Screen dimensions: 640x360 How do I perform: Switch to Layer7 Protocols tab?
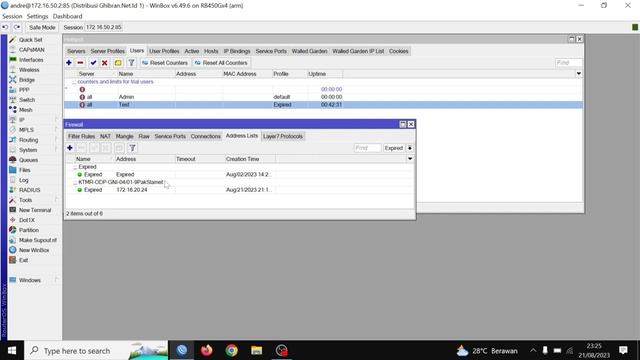click(283, 136)
